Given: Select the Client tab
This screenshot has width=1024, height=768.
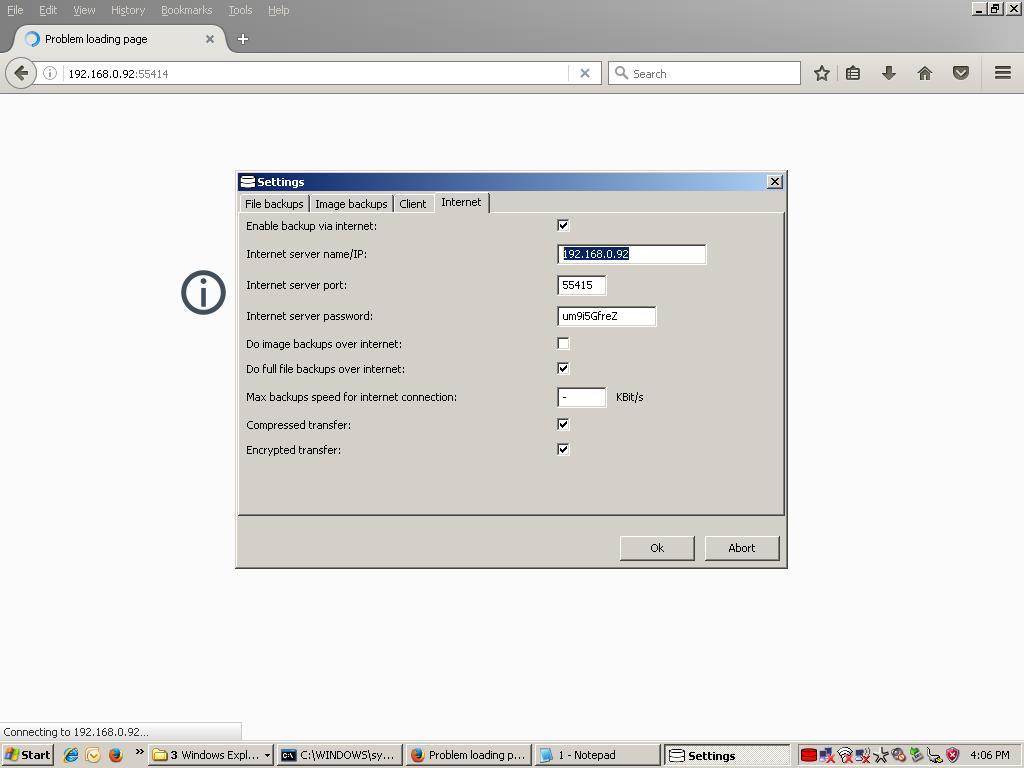Looking at the screenshot, I should click(x=412, y=203).
